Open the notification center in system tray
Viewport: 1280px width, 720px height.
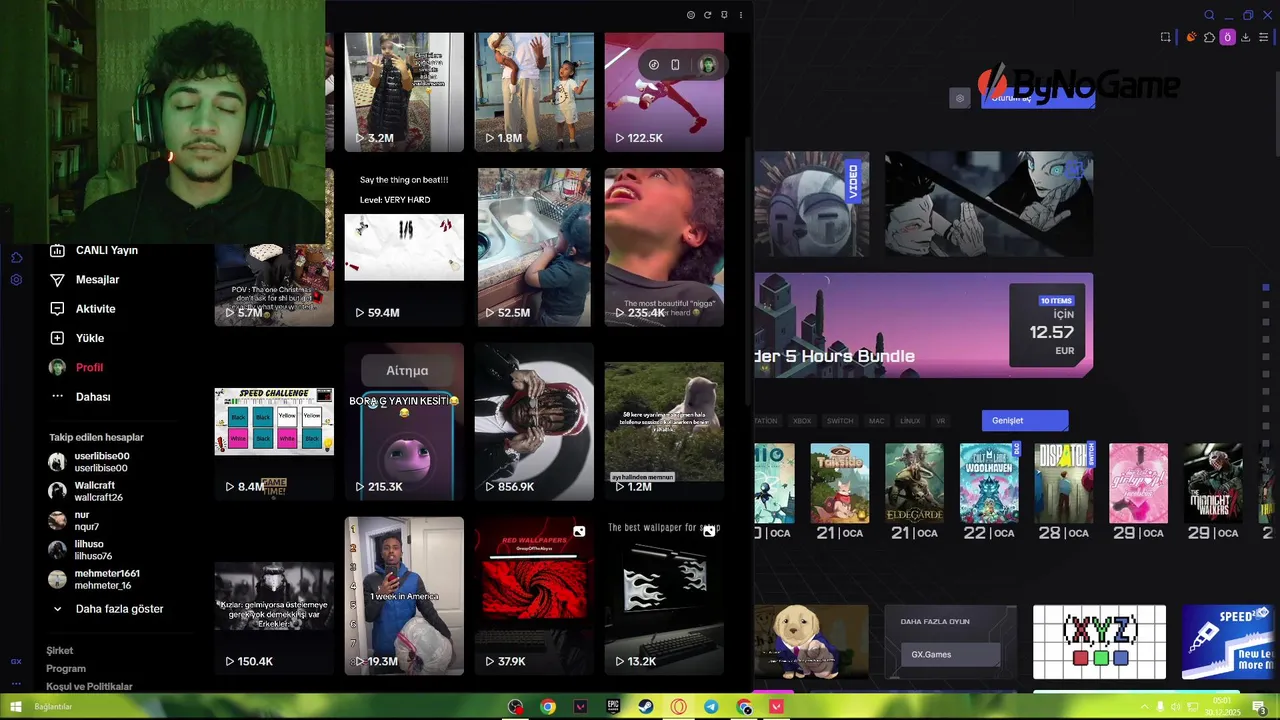(1260, 708)
